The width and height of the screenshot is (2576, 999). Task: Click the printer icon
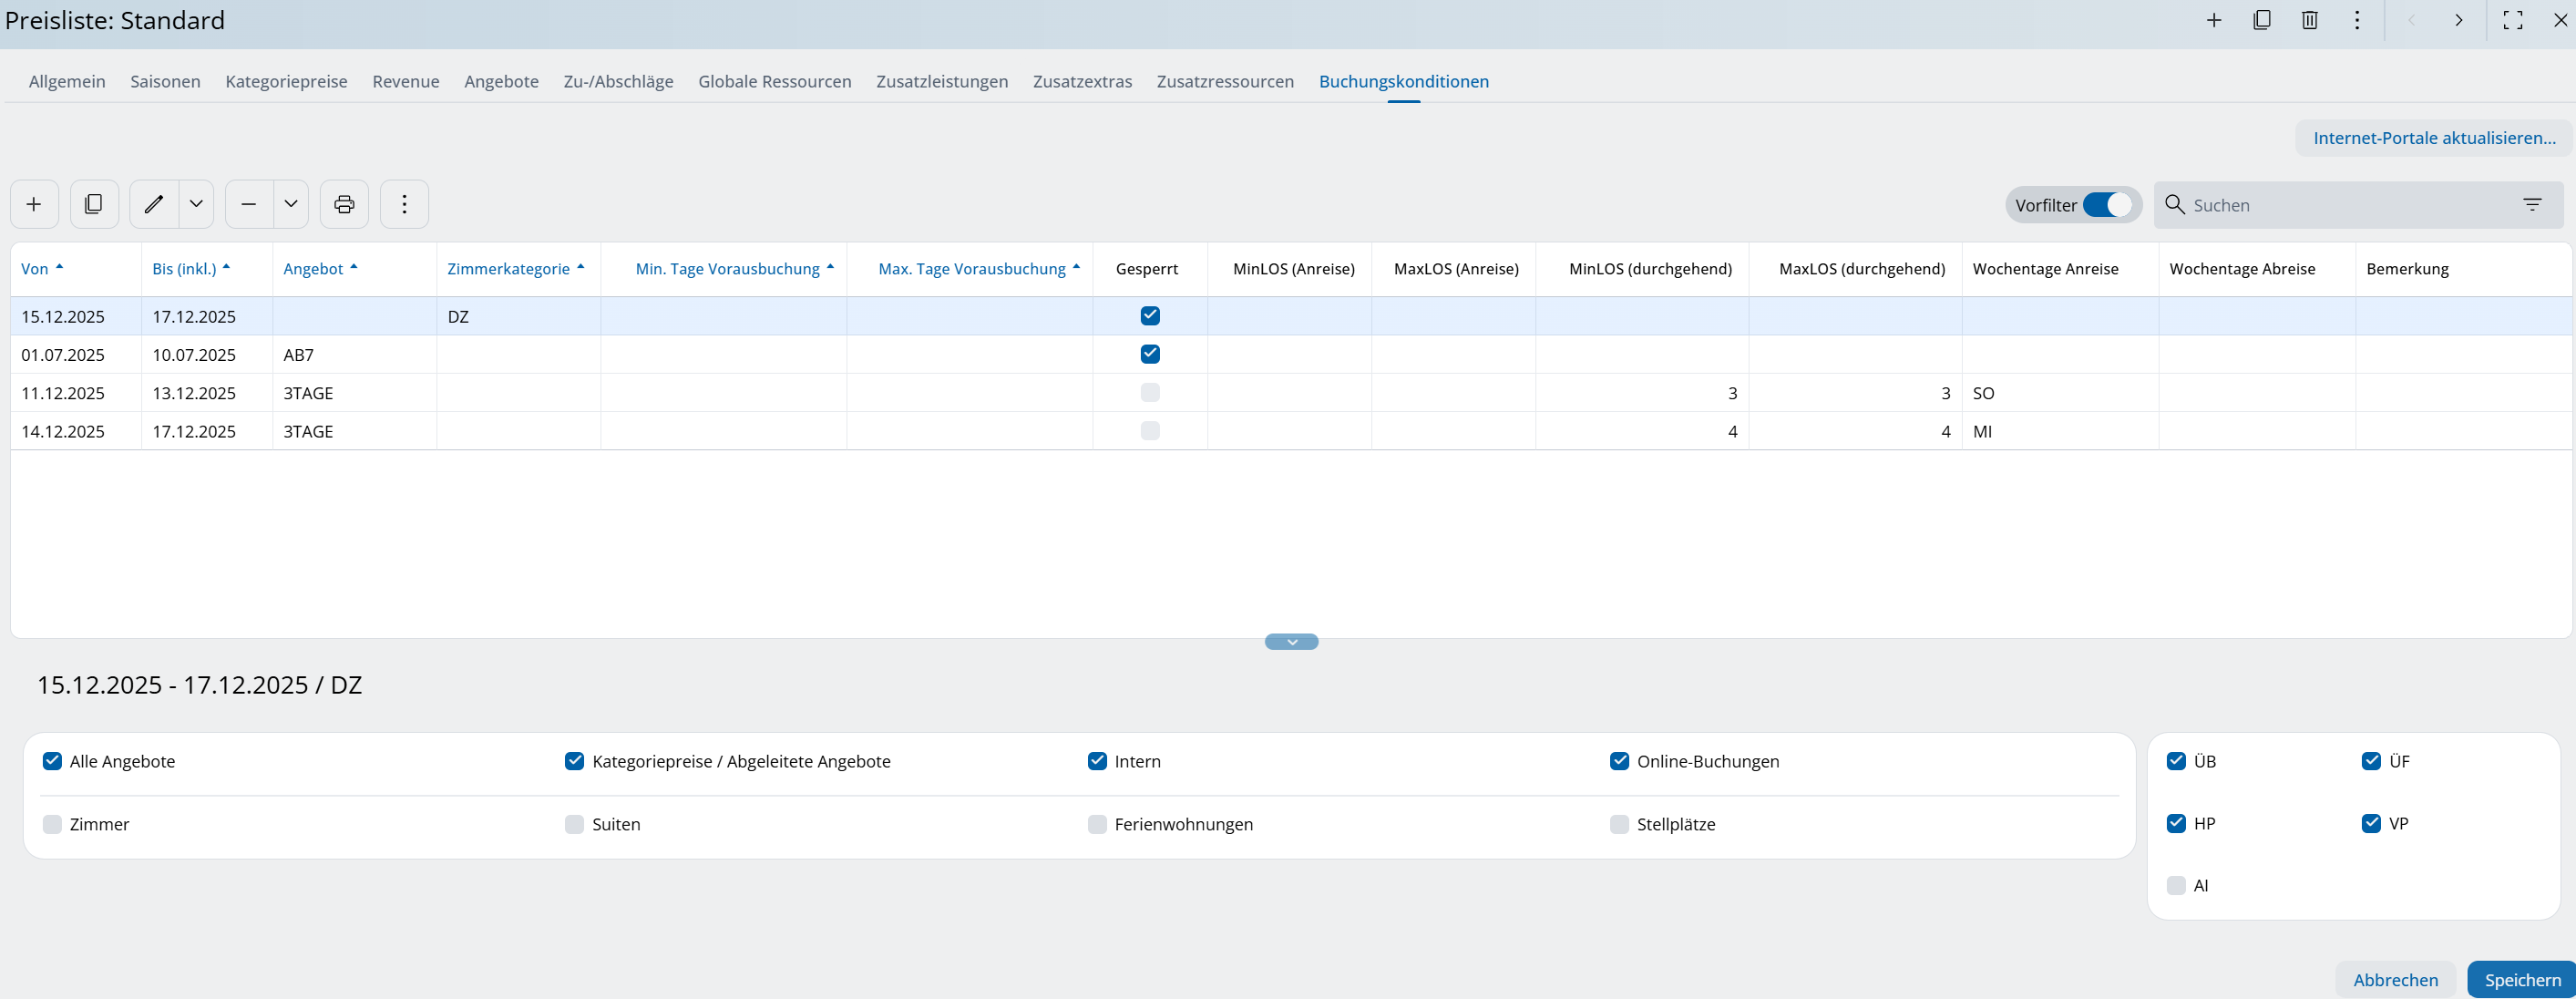[344, 204]
